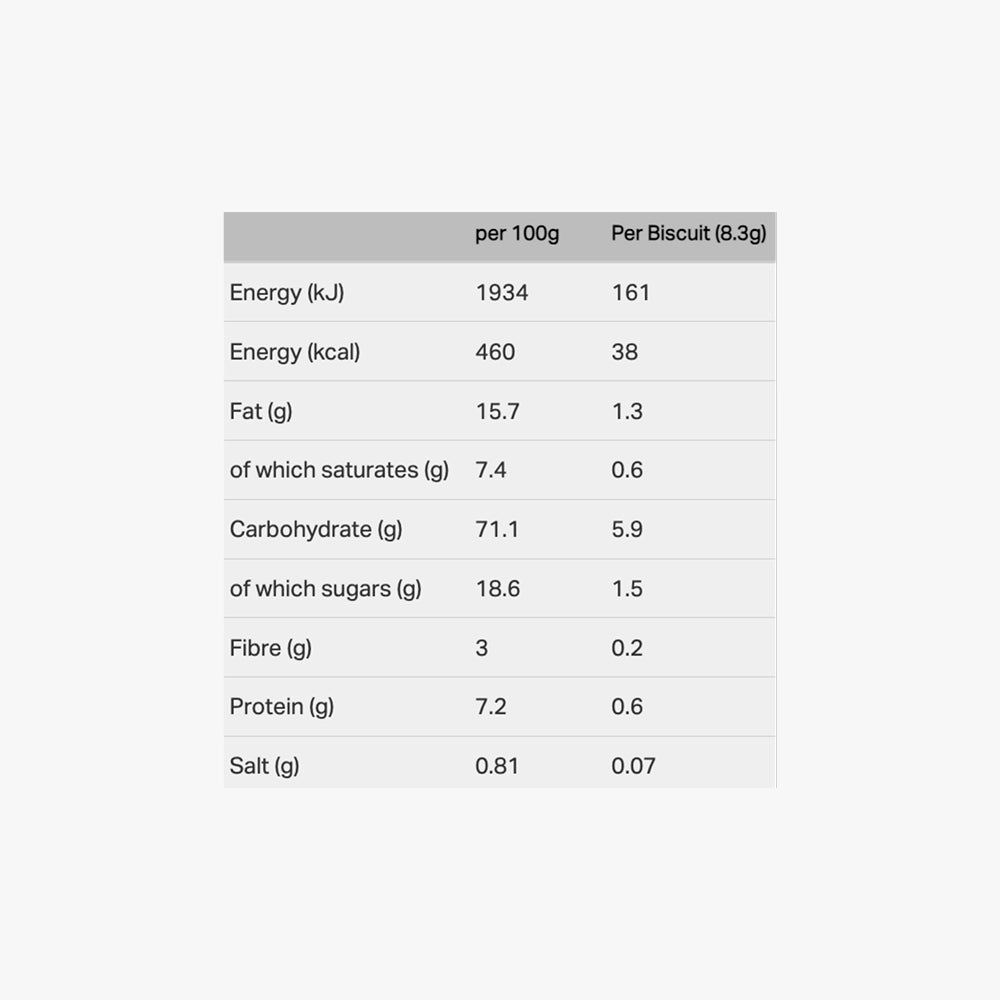Click the 161 kJ per biscuit value
The height and width of the screenshot is (1000, 1000).
(x=630, y=293)
